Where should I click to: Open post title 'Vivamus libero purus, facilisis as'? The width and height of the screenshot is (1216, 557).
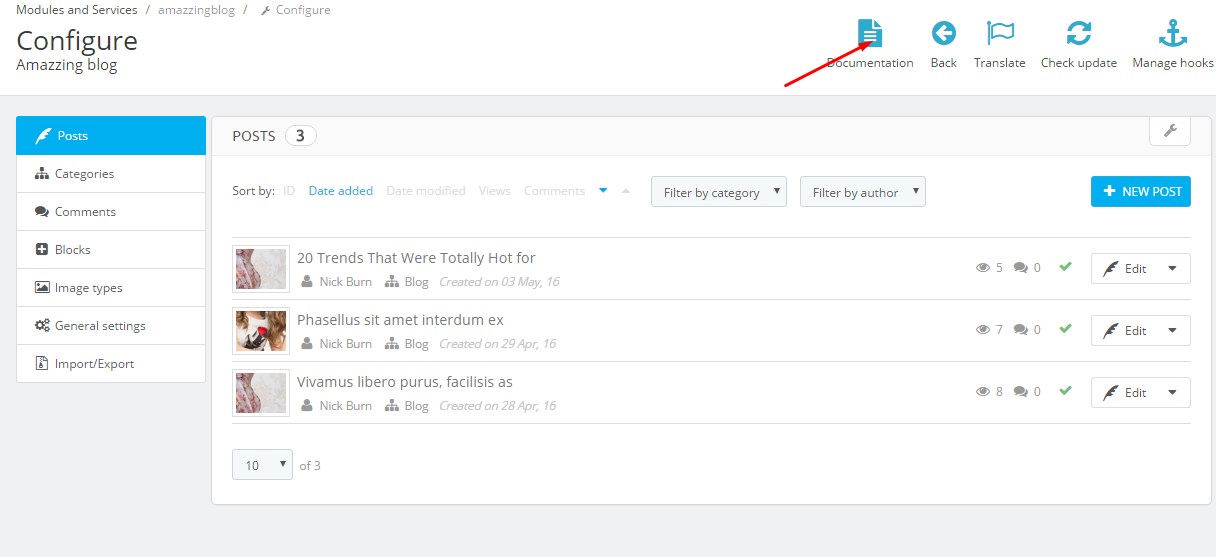405,382
